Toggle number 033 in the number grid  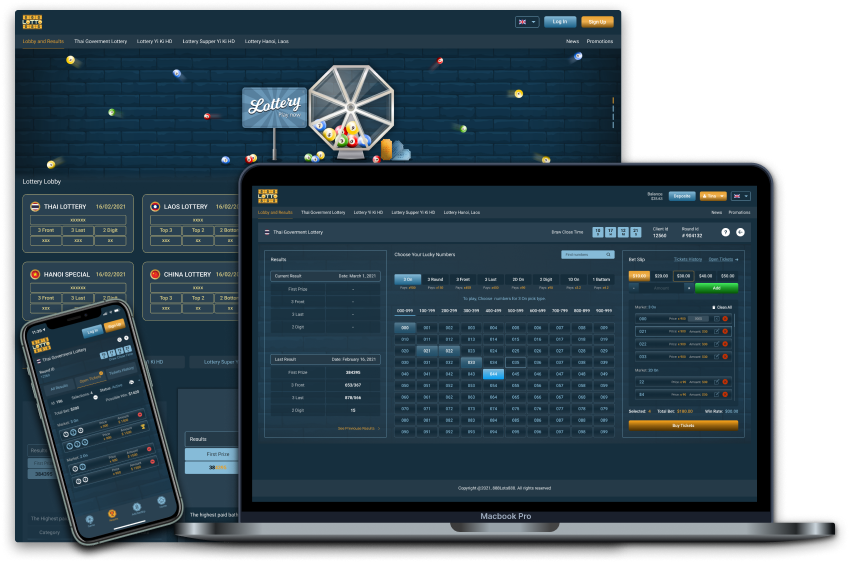pos(471,362)
